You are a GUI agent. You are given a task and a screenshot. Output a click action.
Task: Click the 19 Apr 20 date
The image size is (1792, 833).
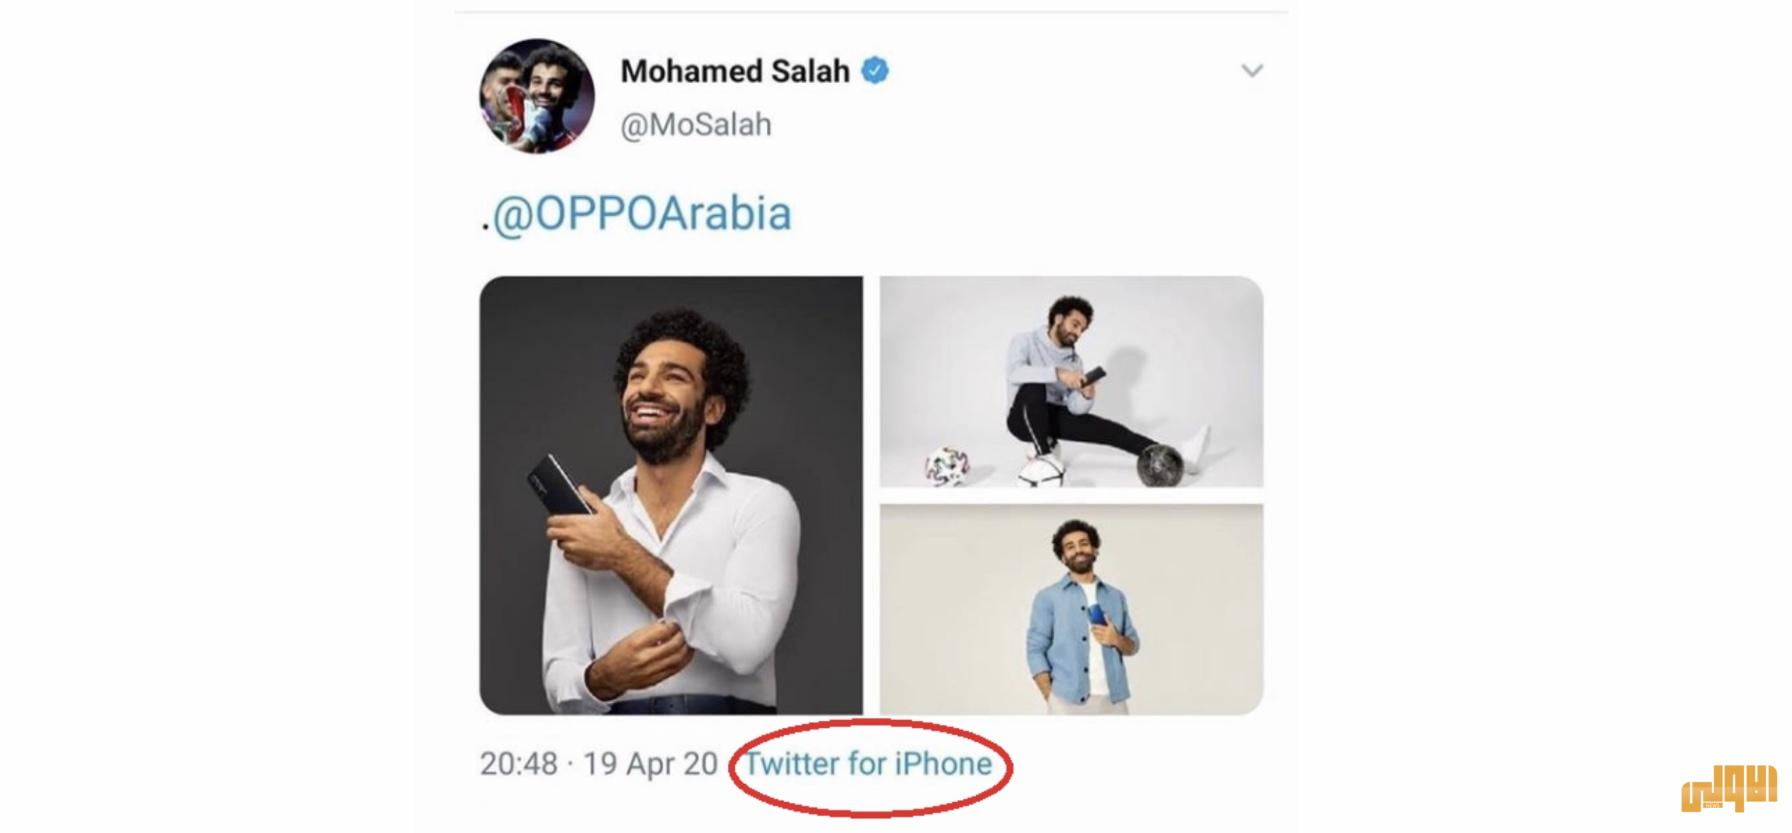(650, 764)
